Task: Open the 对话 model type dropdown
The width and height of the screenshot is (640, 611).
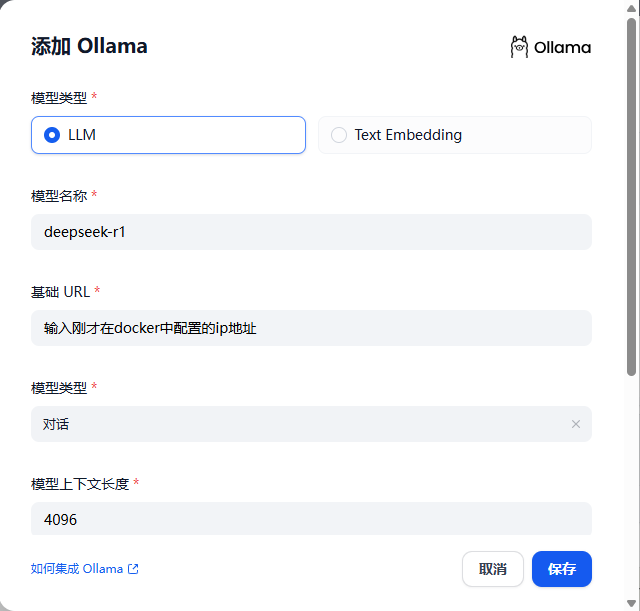Action: 300,424
